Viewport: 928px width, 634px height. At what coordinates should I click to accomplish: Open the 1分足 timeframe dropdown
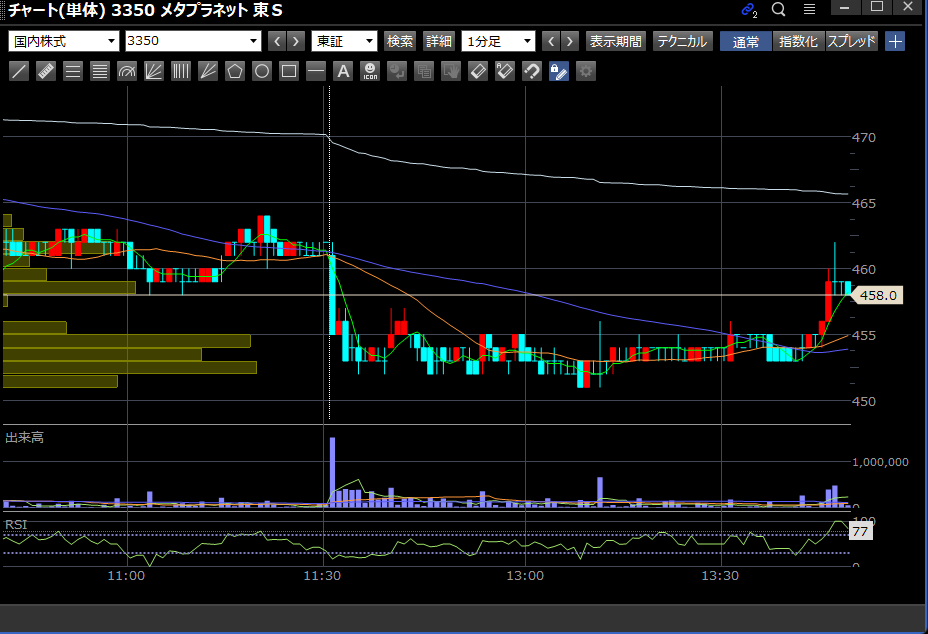tap(499, 42)
